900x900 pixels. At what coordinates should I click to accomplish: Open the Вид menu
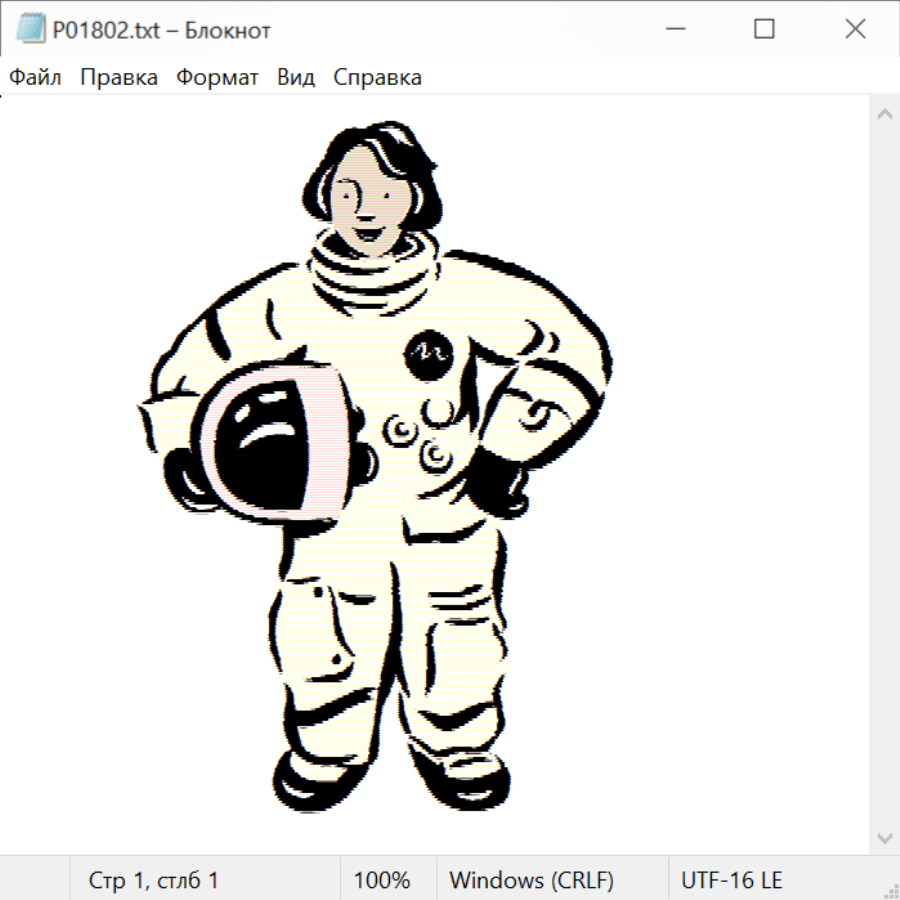[296, 78]
